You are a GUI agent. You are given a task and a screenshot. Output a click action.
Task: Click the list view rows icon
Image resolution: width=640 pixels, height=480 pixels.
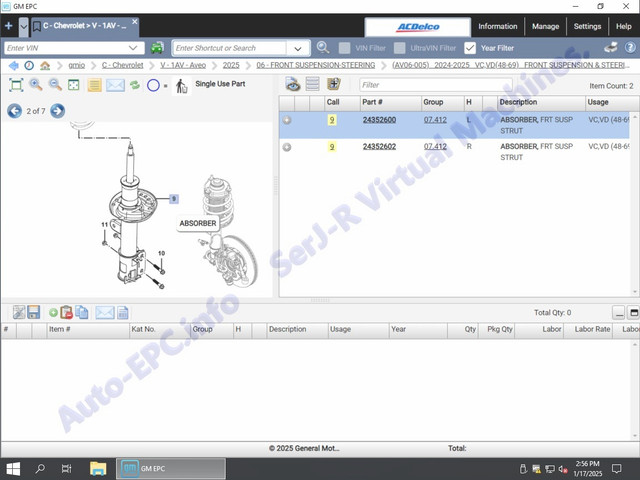[313, 84]
